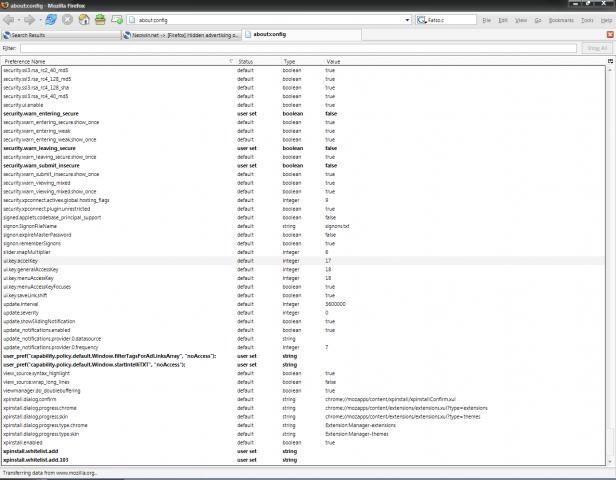Open the Forward history dropdown arrow
Viewport: 616px width, 480px height.
pos(40,20)
